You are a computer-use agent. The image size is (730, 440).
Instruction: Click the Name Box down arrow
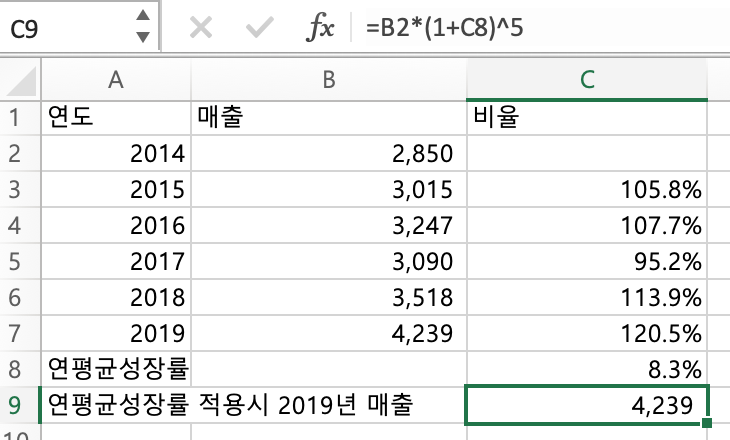[x=143, y=37]
